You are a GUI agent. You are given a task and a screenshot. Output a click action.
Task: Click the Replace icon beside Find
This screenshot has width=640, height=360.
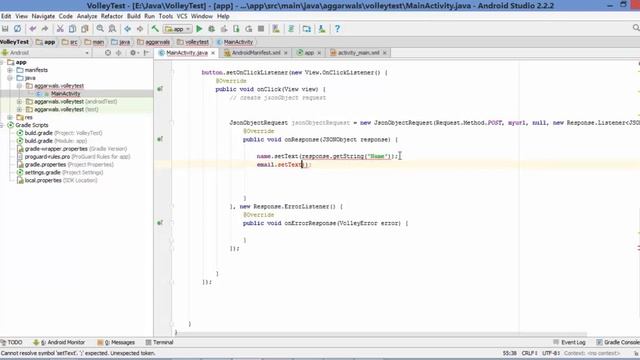click(112, 29)
